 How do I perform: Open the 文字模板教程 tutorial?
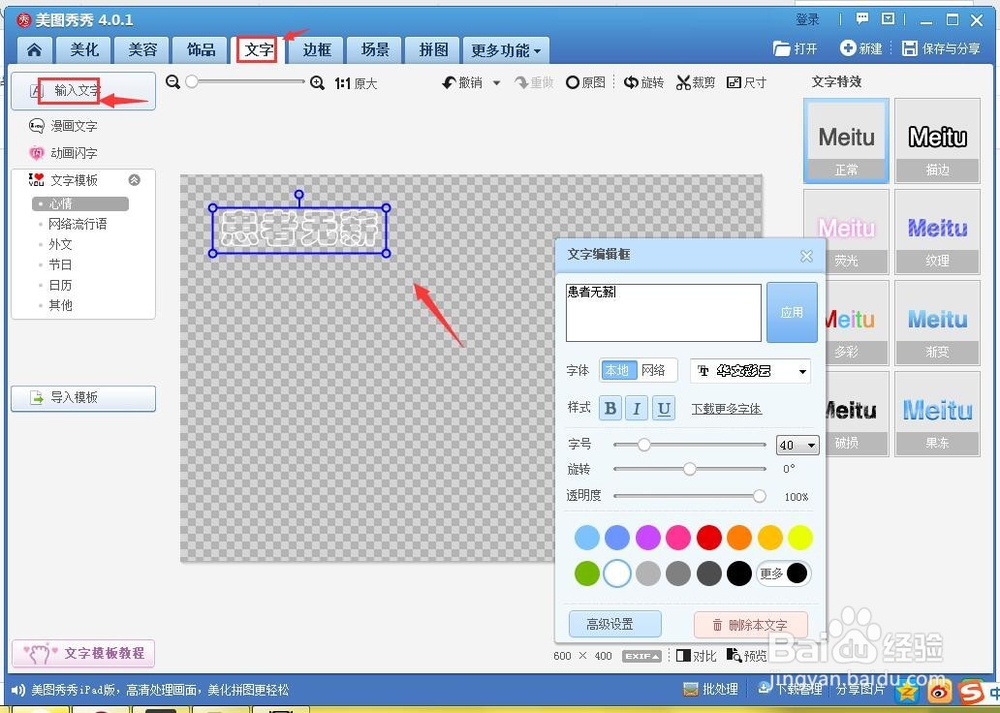coord(84,653)
